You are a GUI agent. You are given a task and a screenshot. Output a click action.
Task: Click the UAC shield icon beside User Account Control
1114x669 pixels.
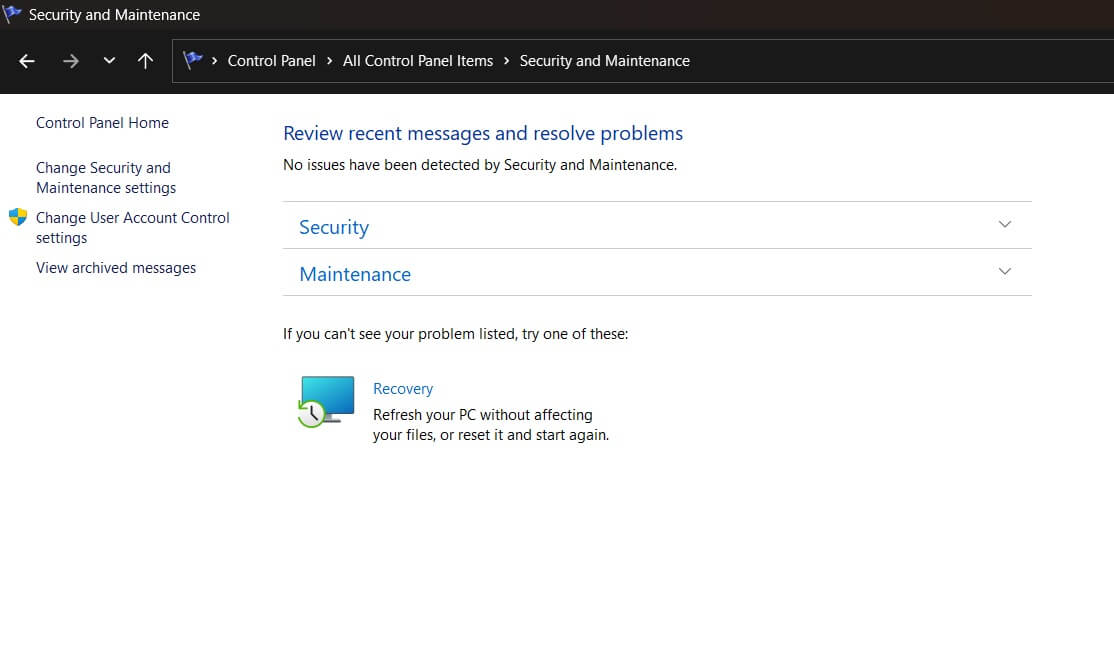click(x=18, y=216)
